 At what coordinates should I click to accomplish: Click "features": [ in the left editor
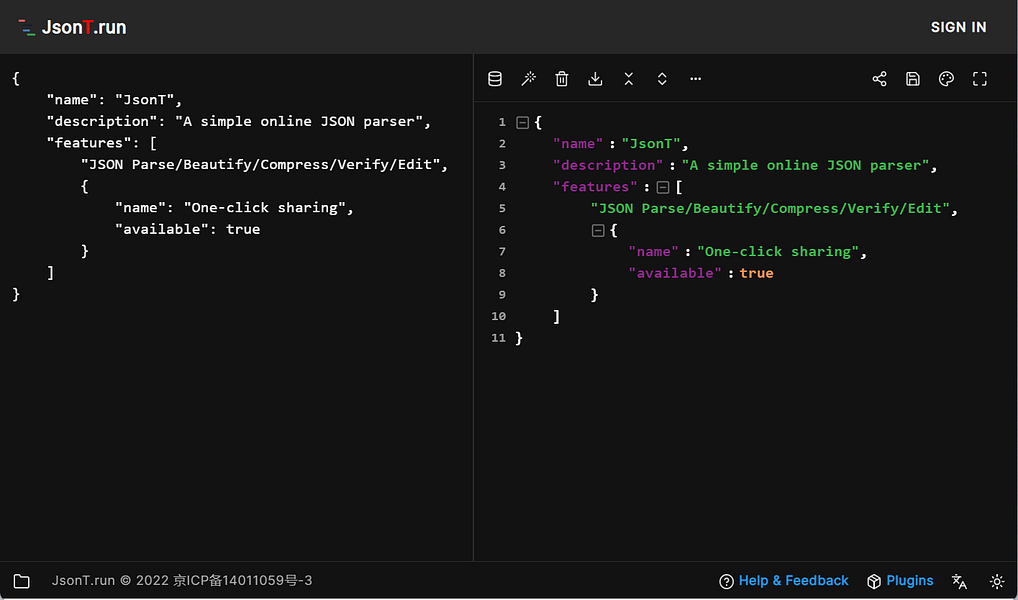point(101,143)
